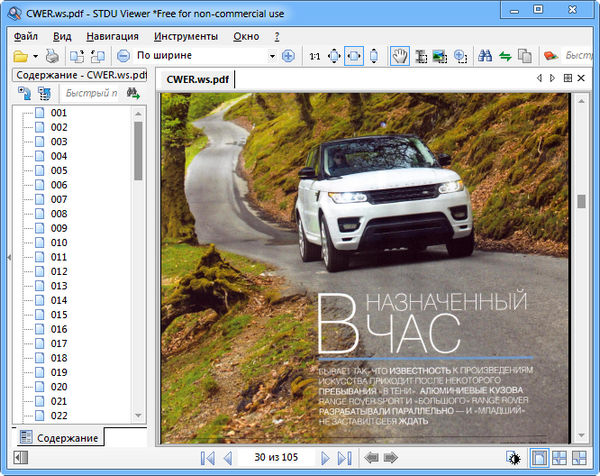600x476 pixels.
Task: Switch to the CWER.ws.pdf document tab
Action: [x=195, y=79]
